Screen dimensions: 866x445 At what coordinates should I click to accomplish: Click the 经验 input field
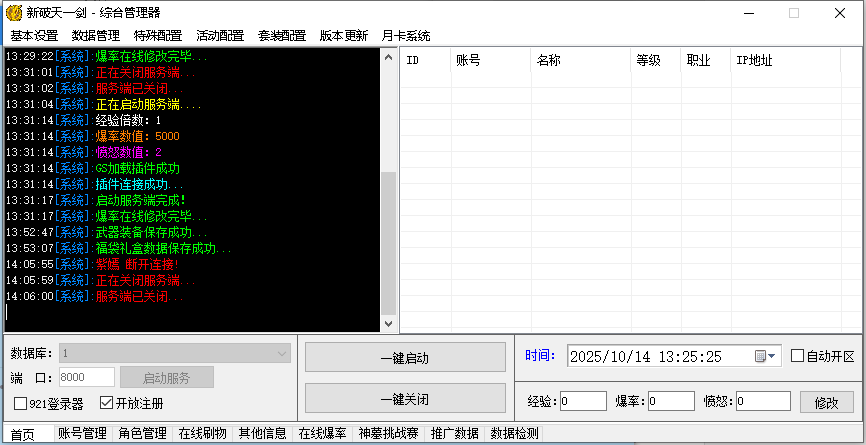[x=583, y=401]
